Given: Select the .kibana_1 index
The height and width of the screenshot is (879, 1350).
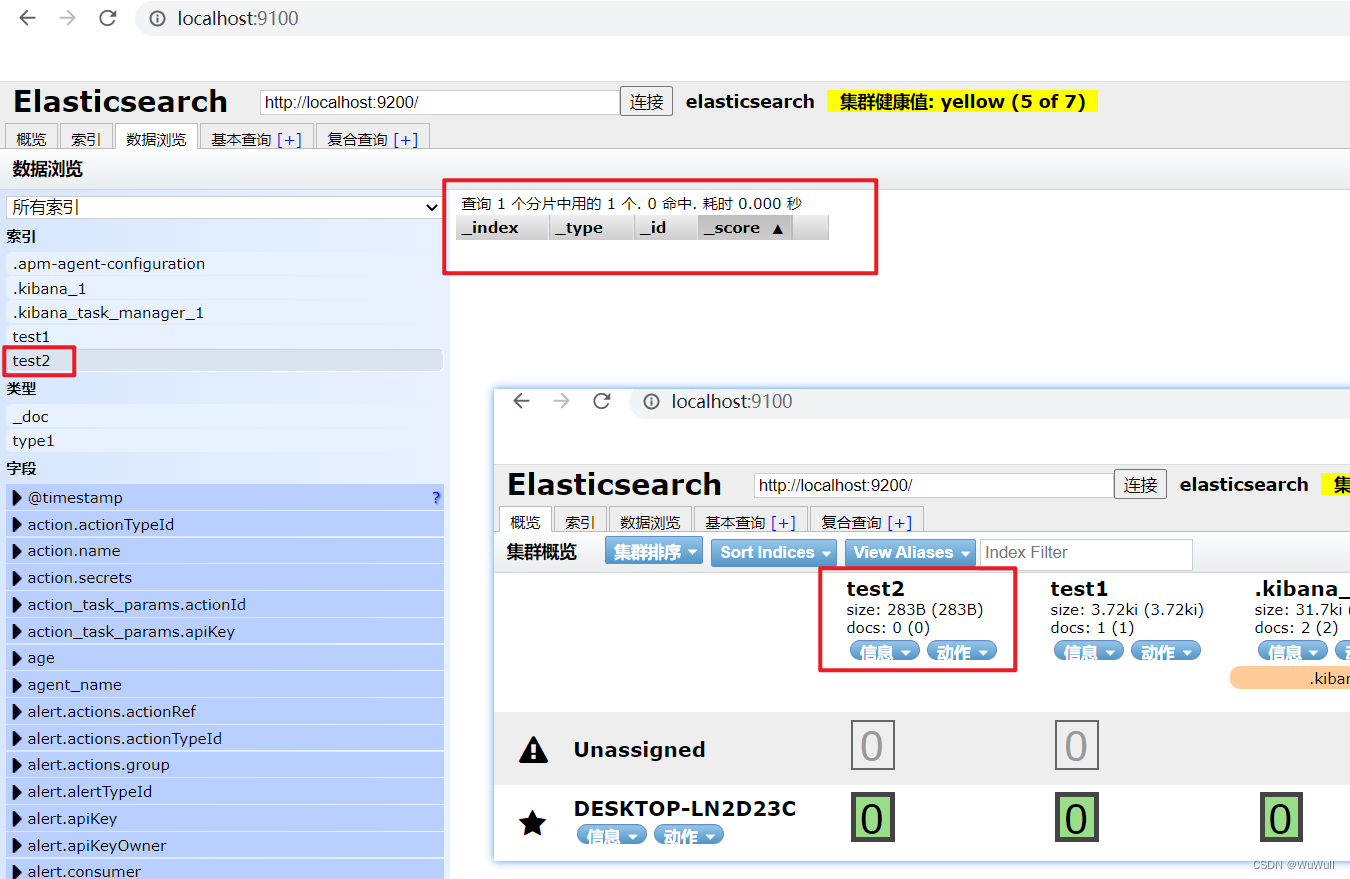Looking at the screenshot, I should pyautogui.click(x=224, y=288).
